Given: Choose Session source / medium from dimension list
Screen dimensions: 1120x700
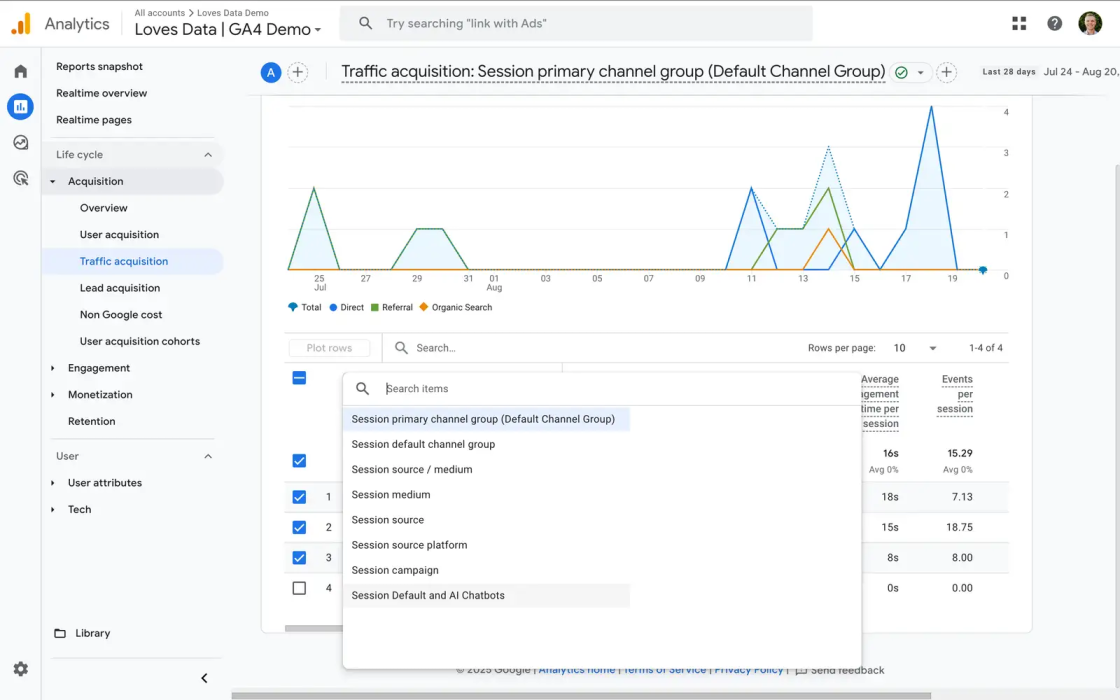Looking at the screenshot, I should pos(412,469).
